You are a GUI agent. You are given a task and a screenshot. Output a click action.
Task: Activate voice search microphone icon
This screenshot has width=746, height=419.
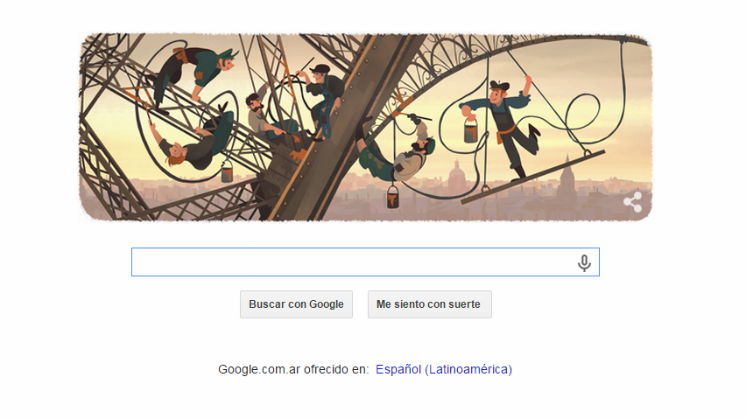coord(584,263)
